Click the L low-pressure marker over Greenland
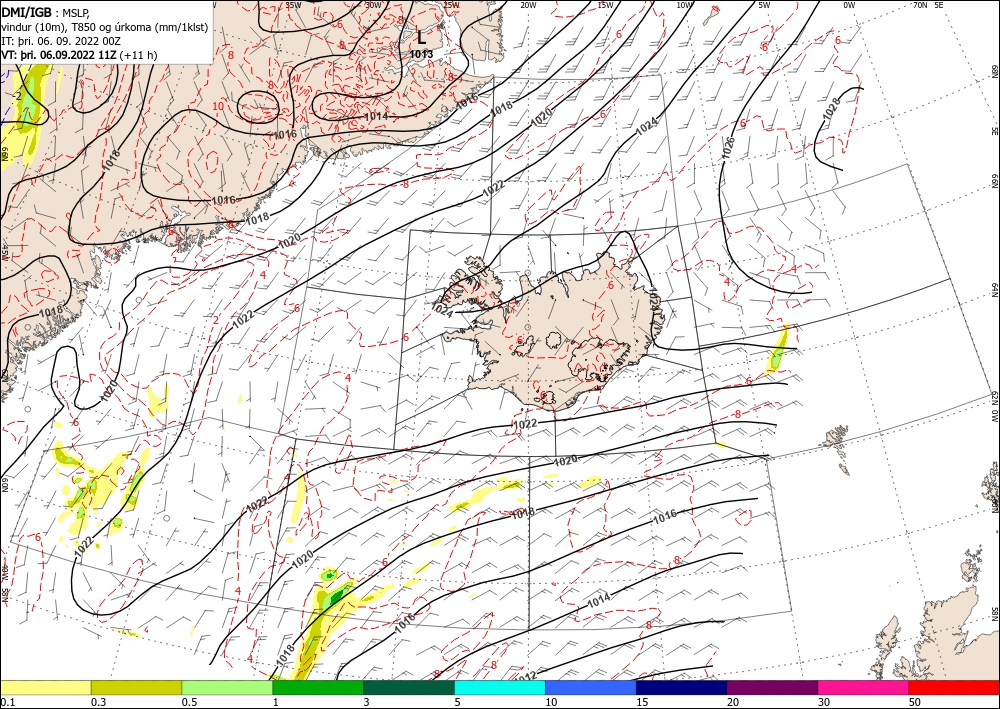This screenshot has height=709, width=1000. point(421,37)
